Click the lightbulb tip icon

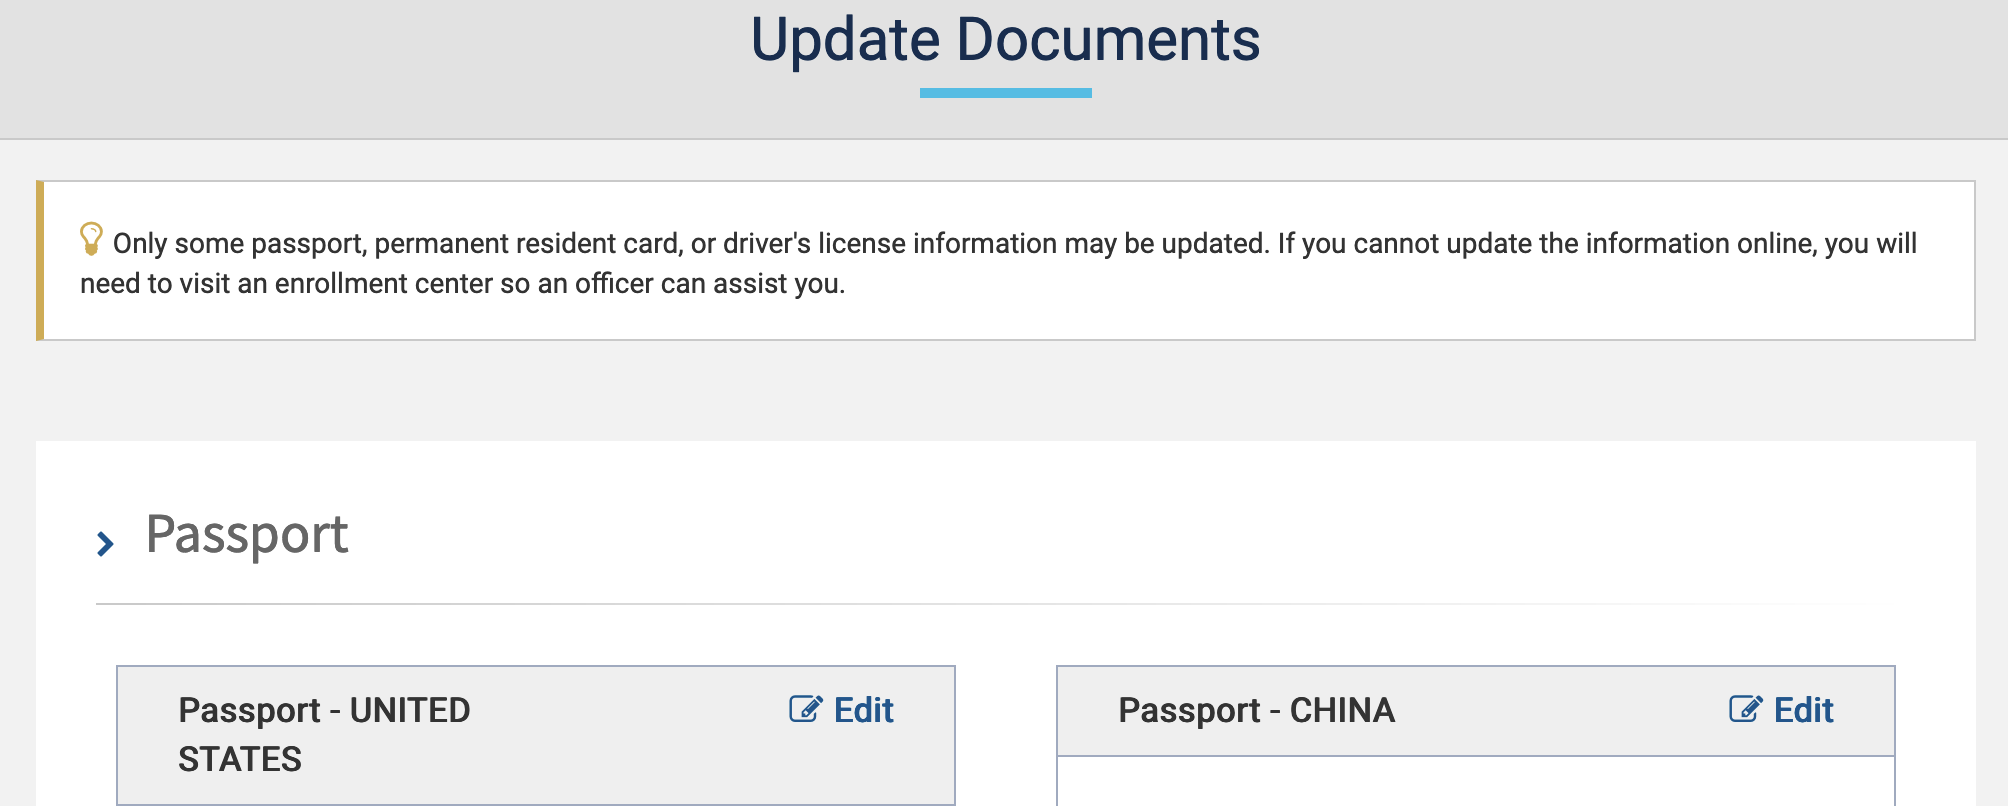click(91, 239)
